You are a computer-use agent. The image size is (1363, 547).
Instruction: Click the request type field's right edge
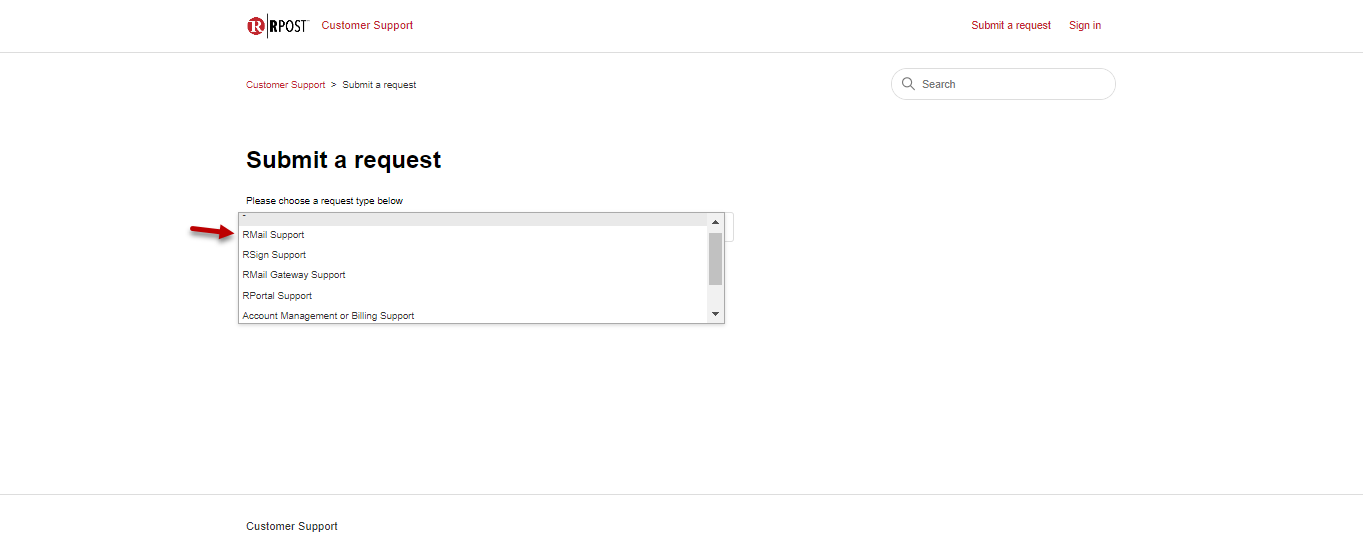click(730, 227)
